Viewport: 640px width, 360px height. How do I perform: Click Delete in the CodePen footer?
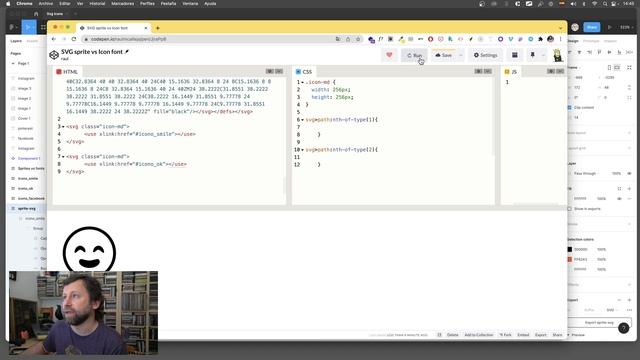click(x=453, y=335)
